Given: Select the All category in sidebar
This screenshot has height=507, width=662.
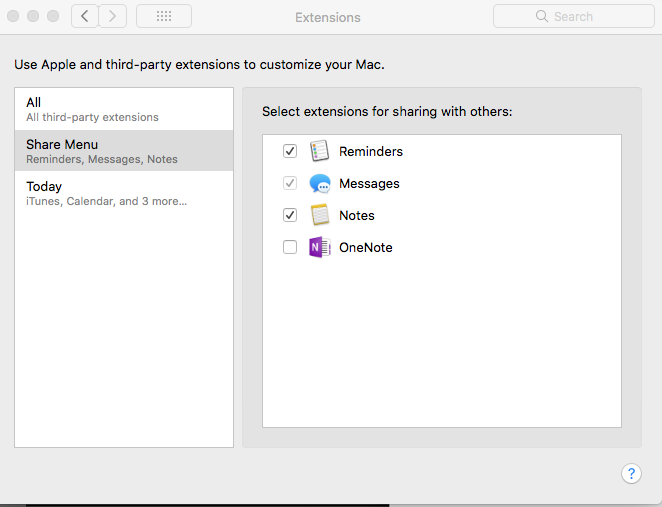Looking at the screenshot, I should (124, 109).
